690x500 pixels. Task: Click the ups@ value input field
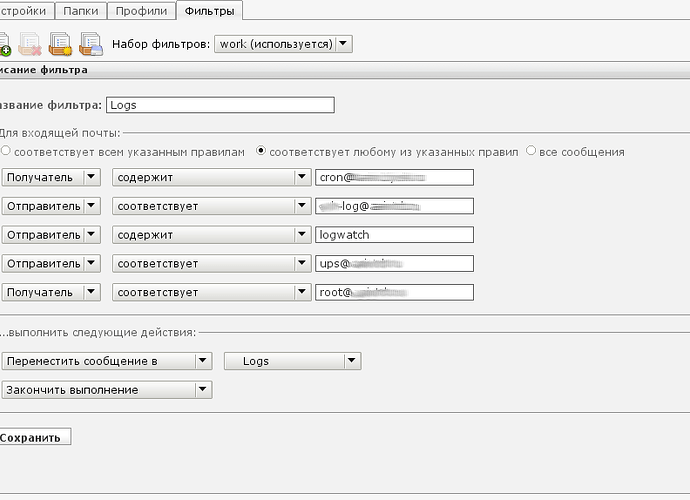click(394, 264)
